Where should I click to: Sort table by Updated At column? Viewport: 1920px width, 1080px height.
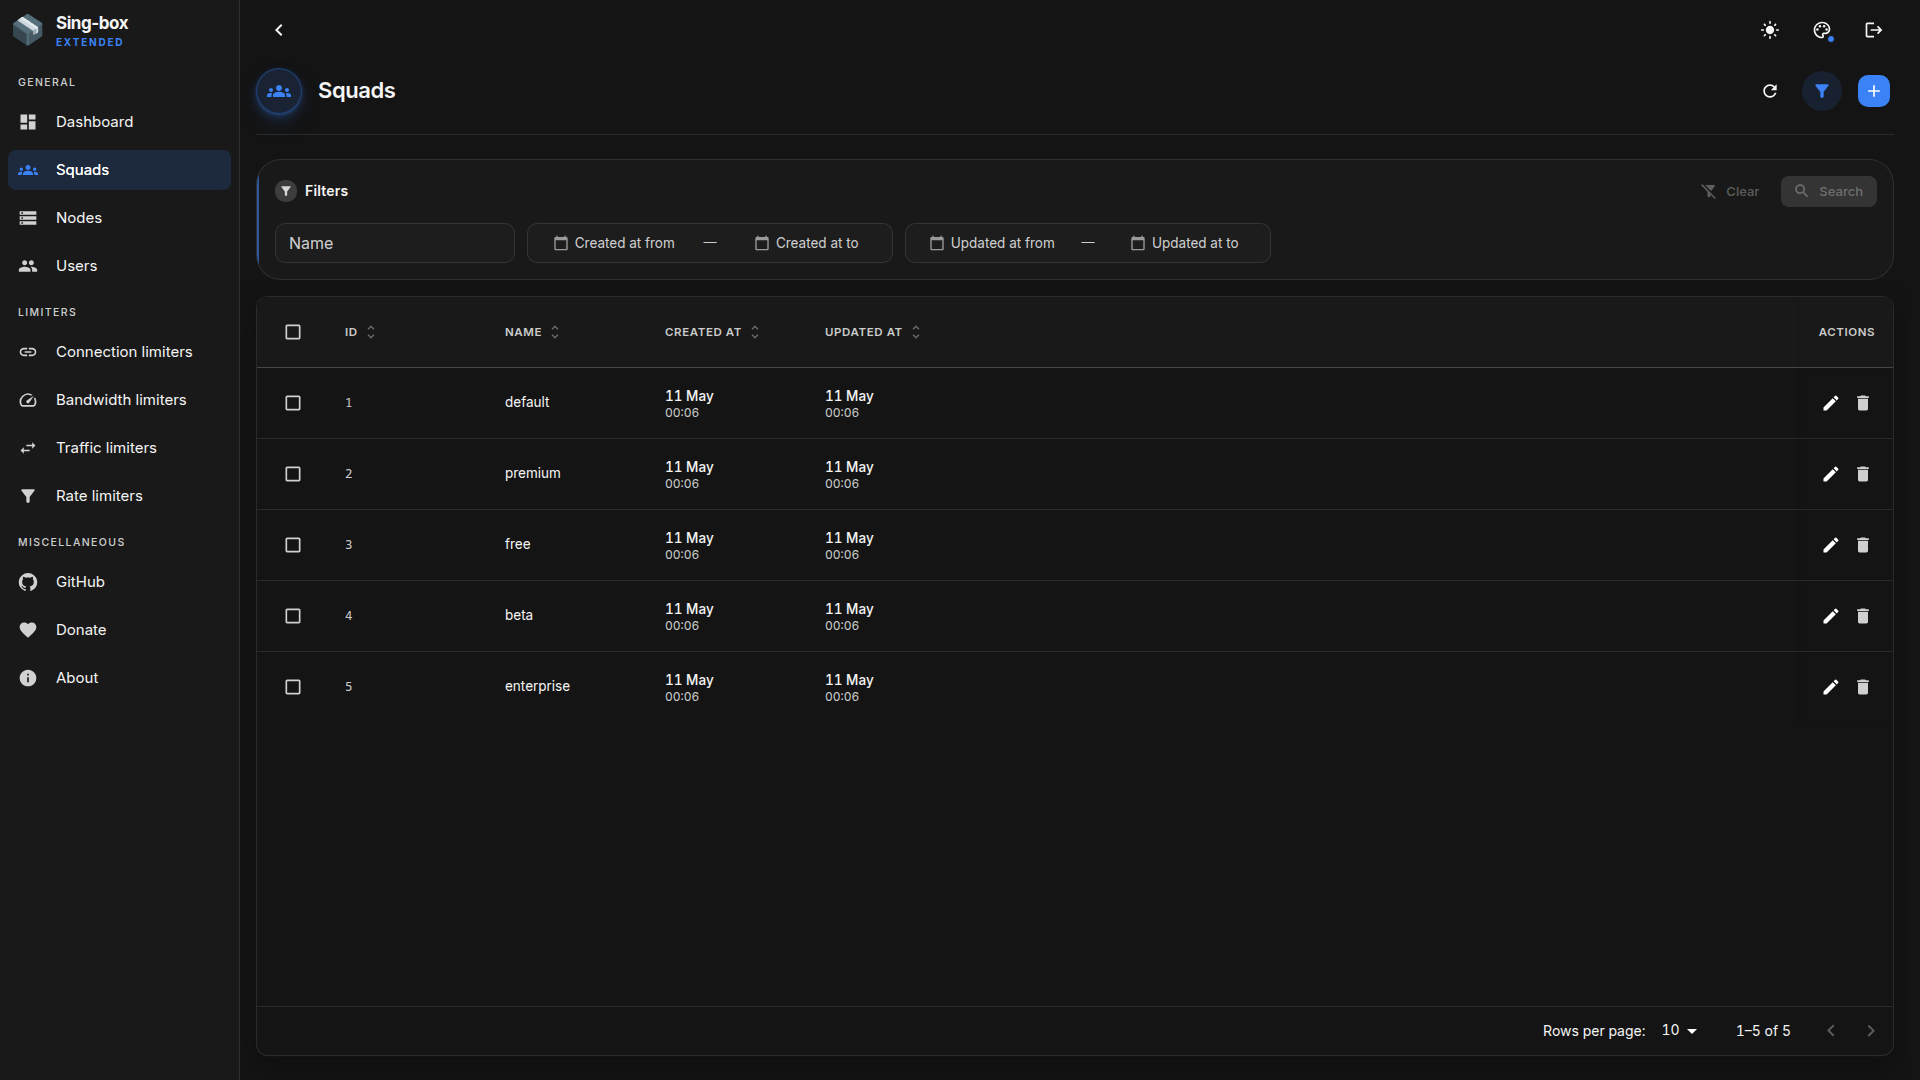coord(872,332)
